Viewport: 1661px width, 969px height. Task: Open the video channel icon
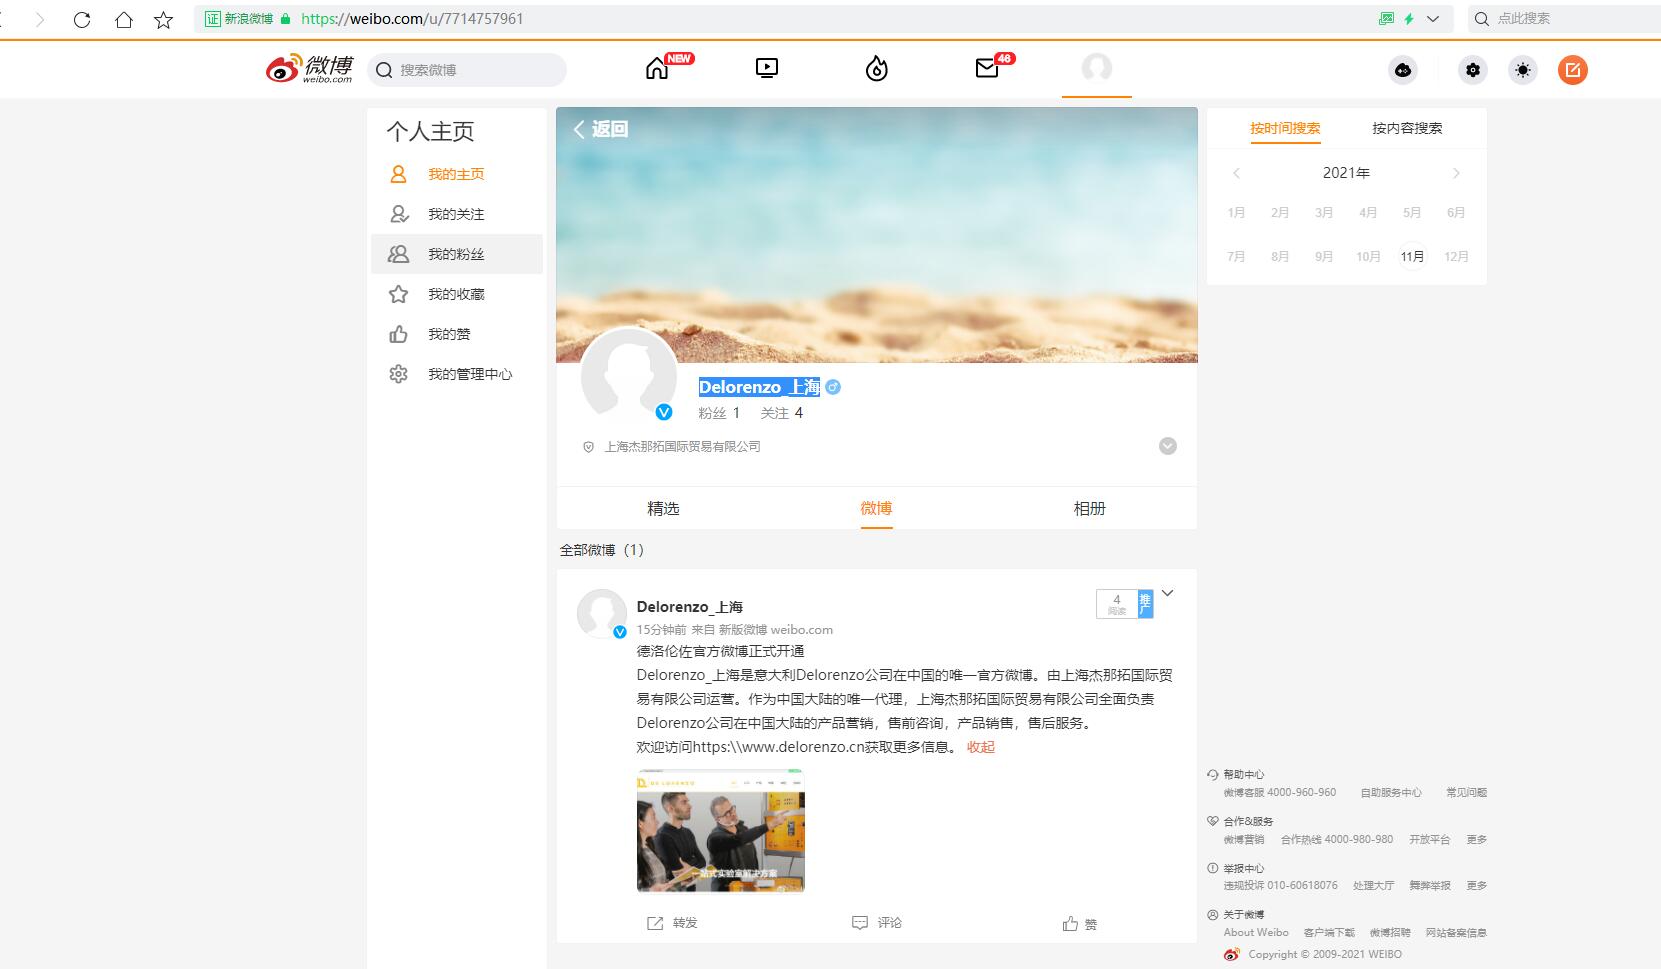tap(766, 68)
